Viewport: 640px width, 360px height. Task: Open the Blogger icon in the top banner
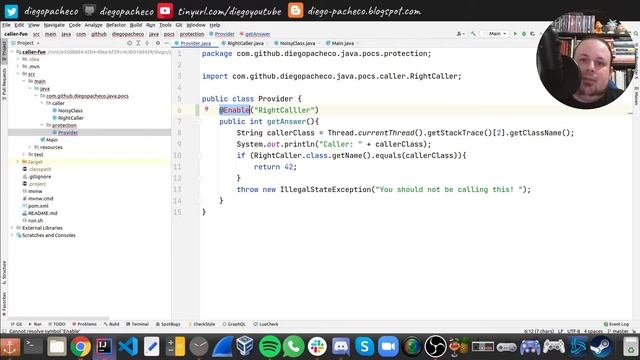pos(296,11)
